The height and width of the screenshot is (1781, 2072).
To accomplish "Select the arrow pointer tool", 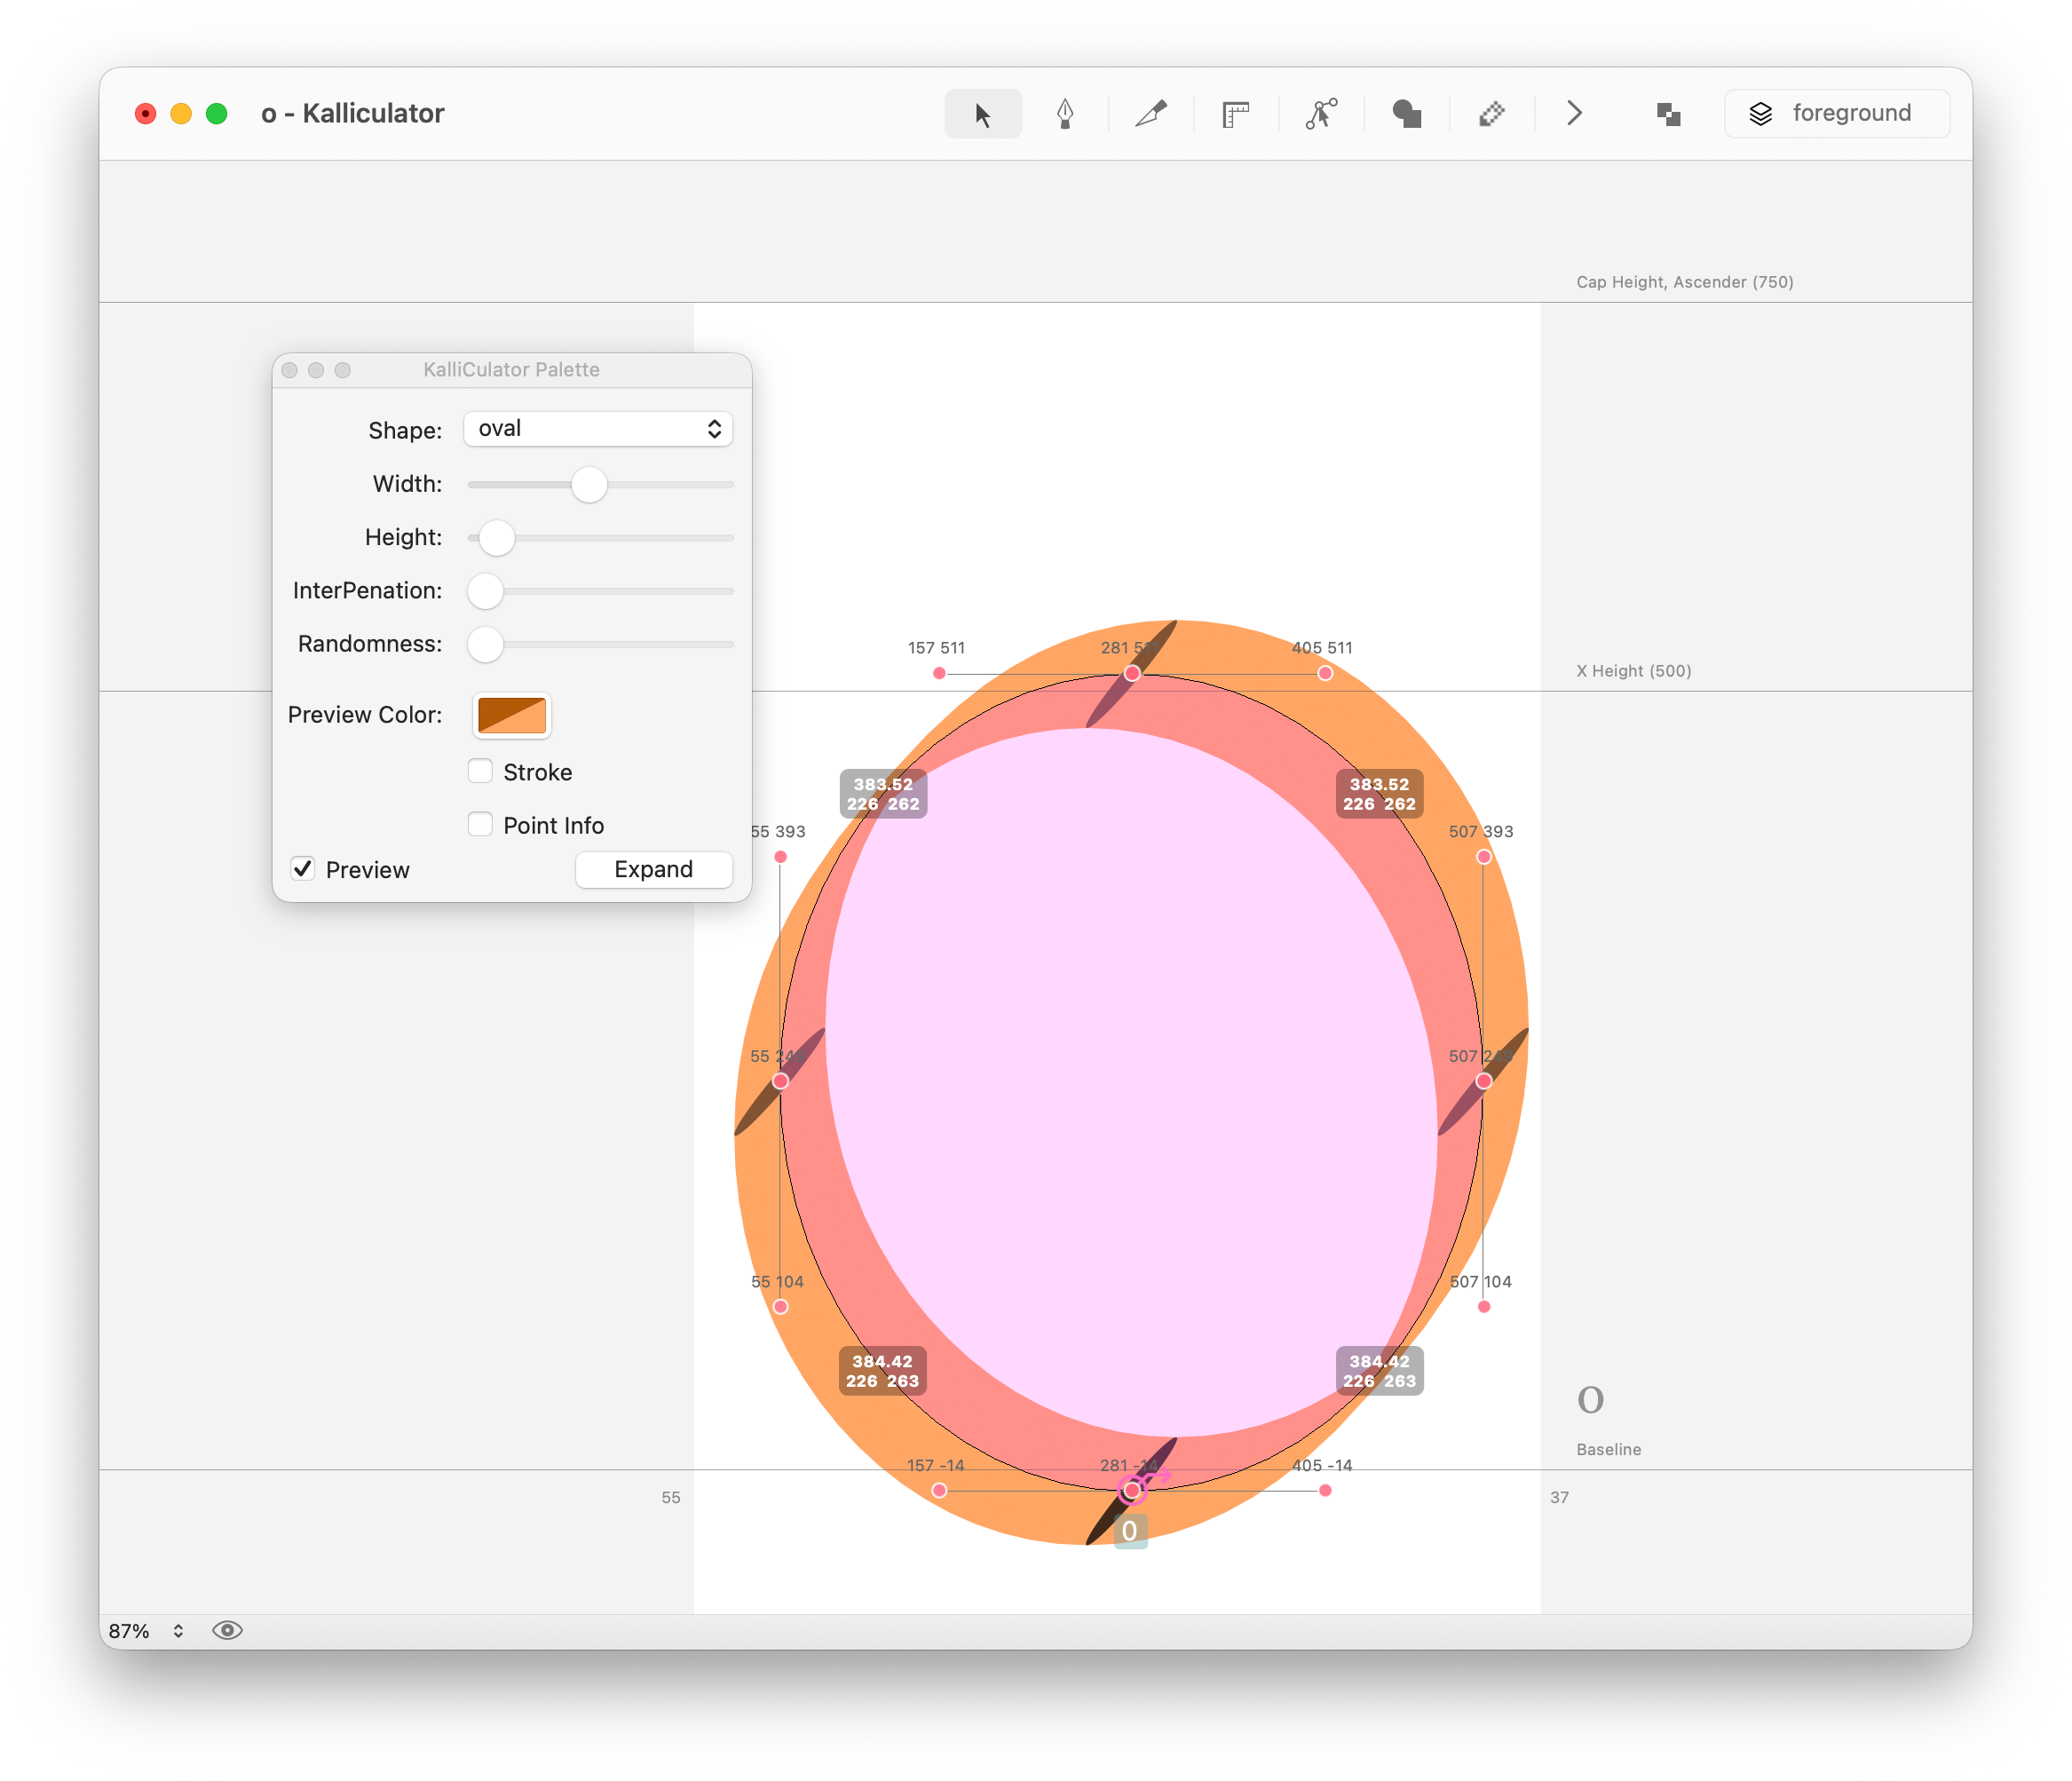I will (982, 114).
